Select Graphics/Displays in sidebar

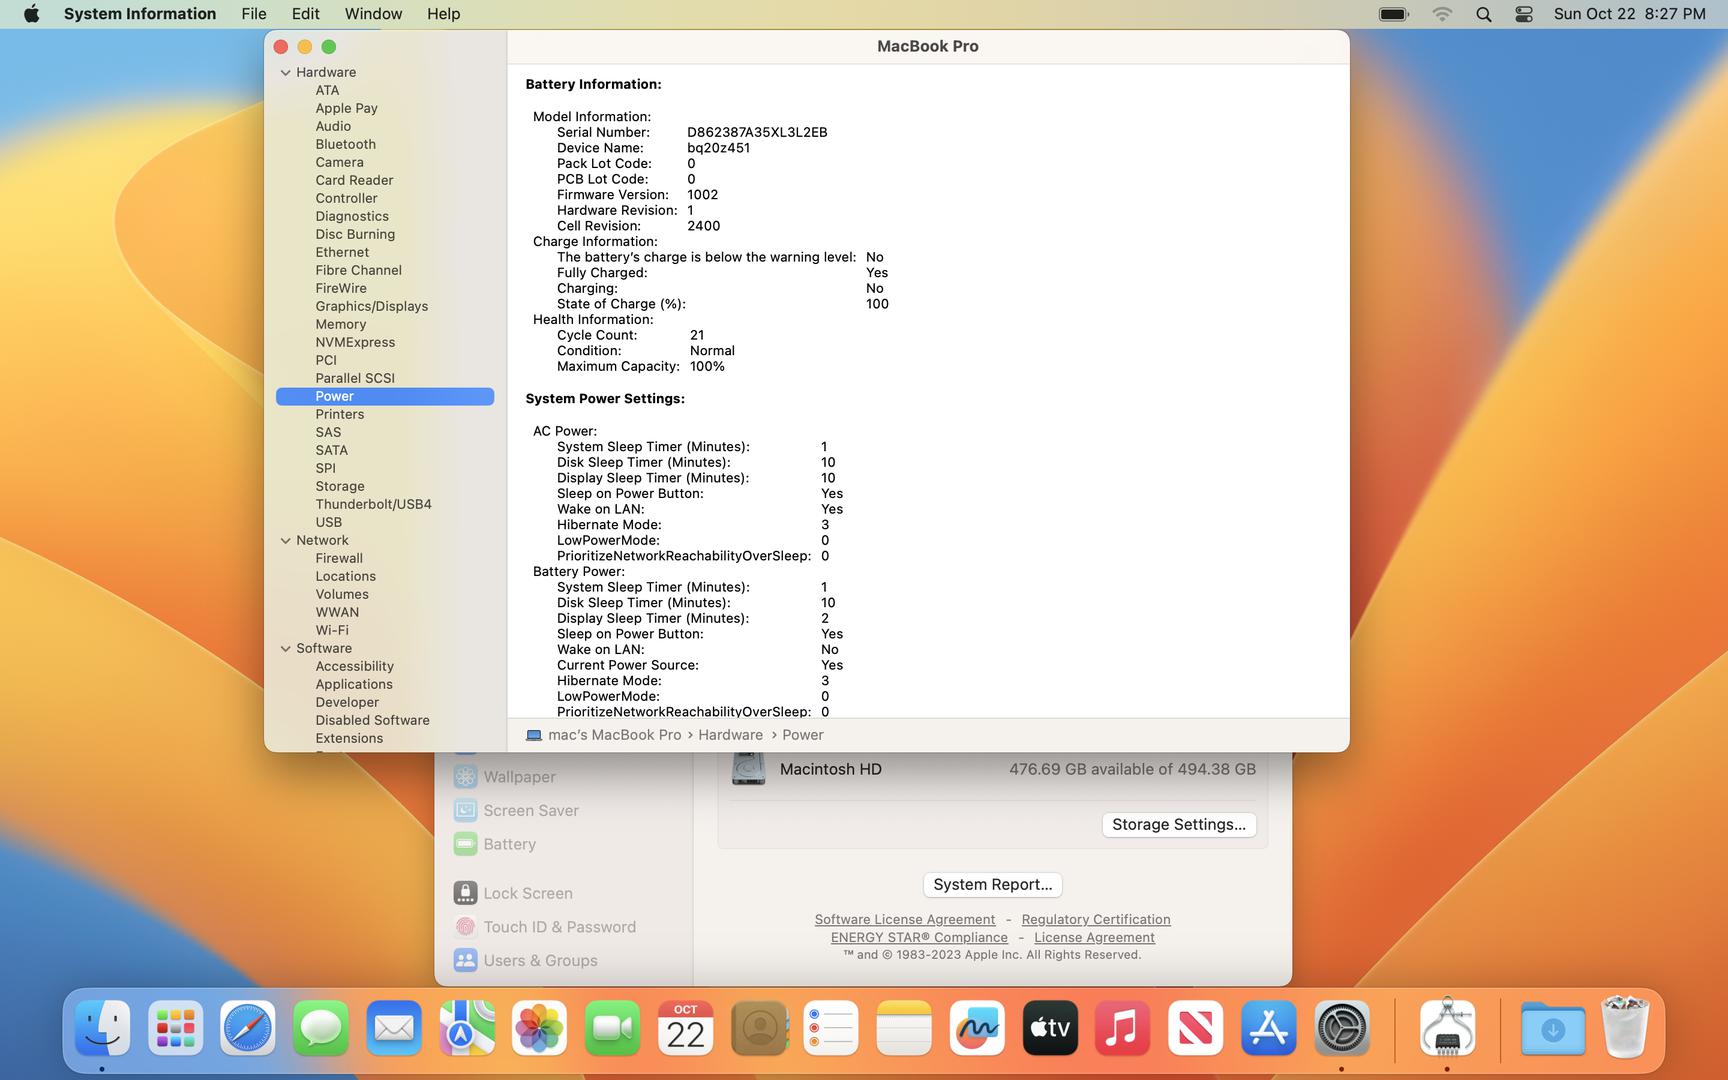[x=372, y=306]
